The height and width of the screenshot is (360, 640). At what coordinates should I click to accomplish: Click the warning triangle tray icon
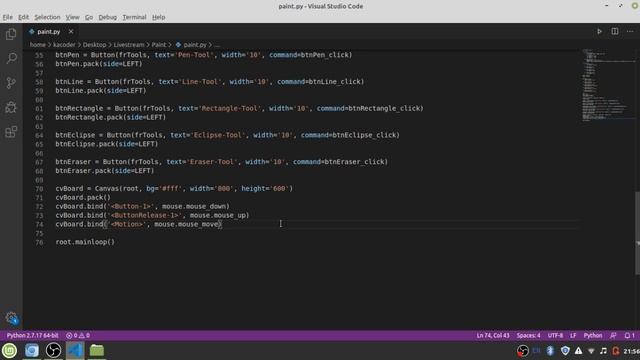coord(578,351)
